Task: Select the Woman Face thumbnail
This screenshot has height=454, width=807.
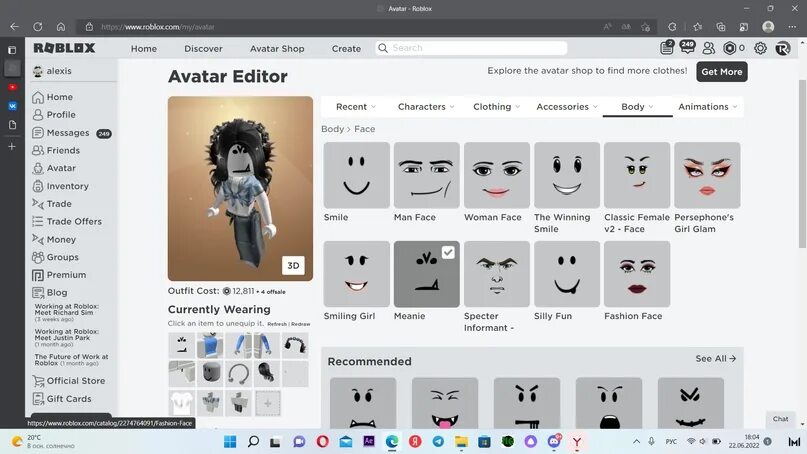Action: (x=497, y=176)
